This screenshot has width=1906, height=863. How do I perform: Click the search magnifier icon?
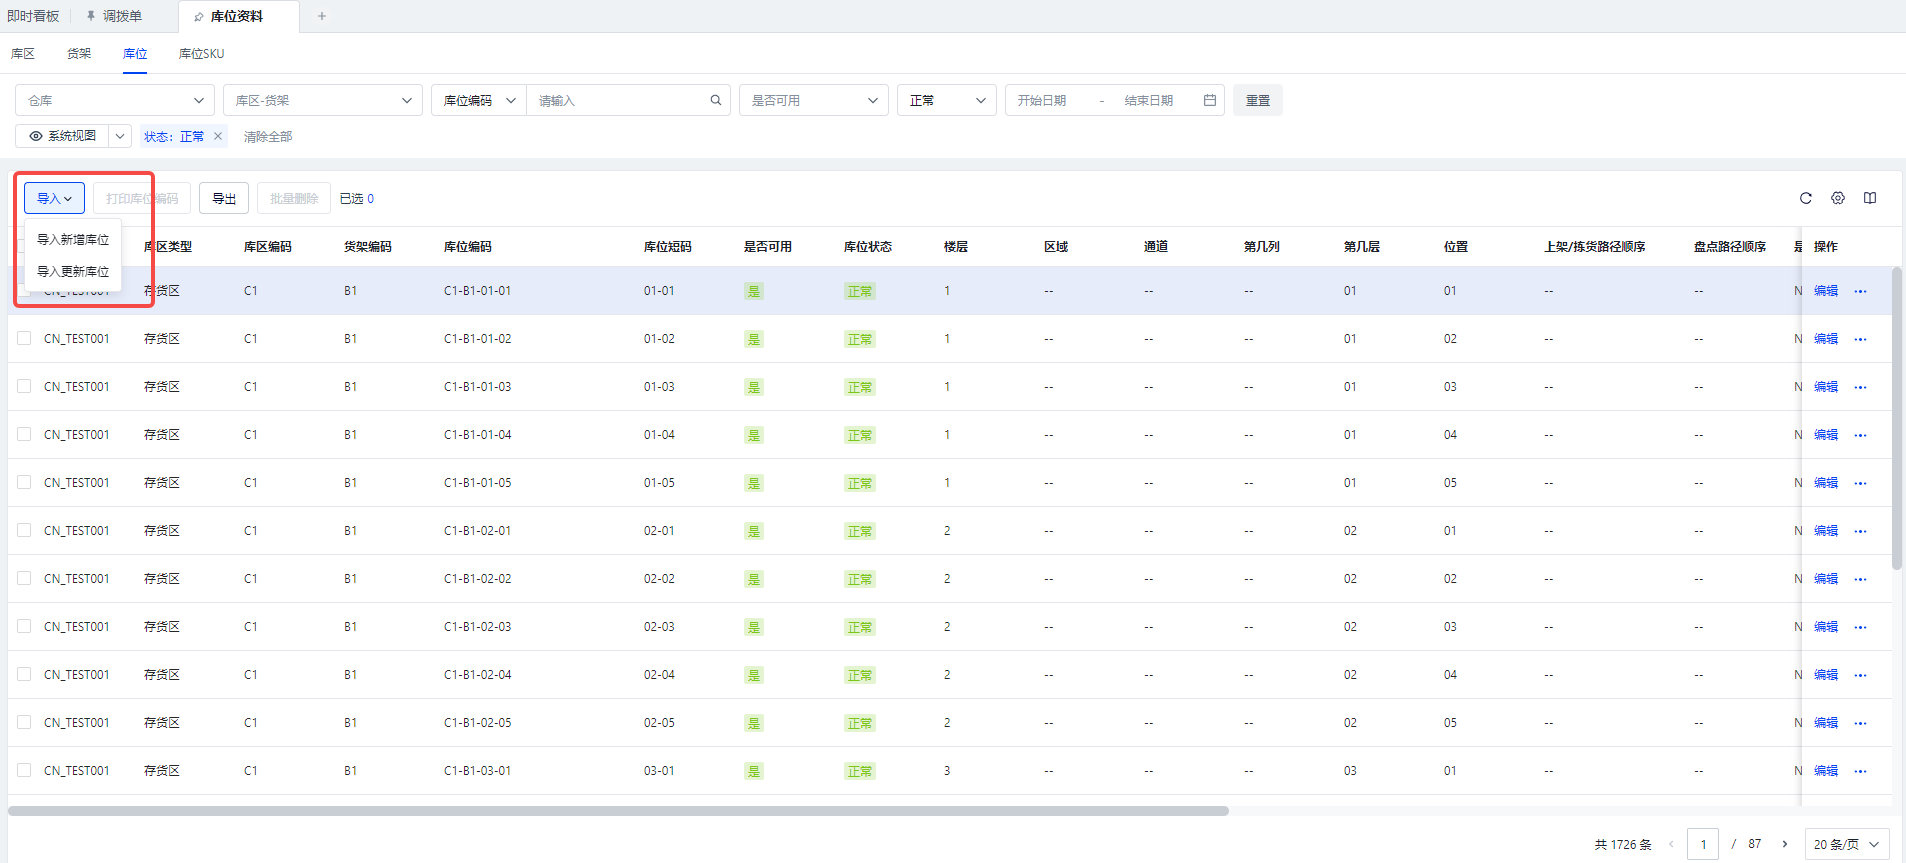[x=715, y=100]
